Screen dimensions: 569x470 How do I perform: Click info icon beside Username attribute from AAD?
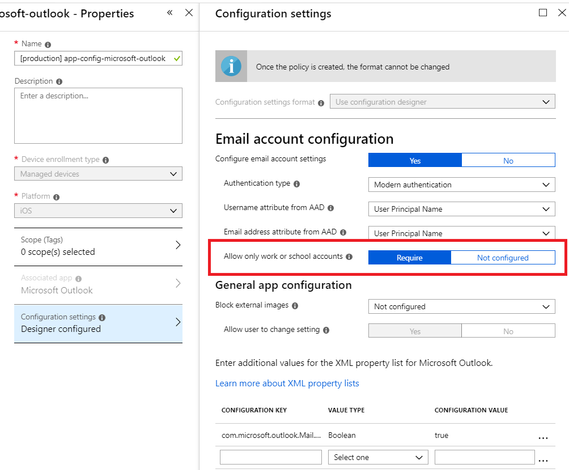pyautogui.click(x=331, y=208)
